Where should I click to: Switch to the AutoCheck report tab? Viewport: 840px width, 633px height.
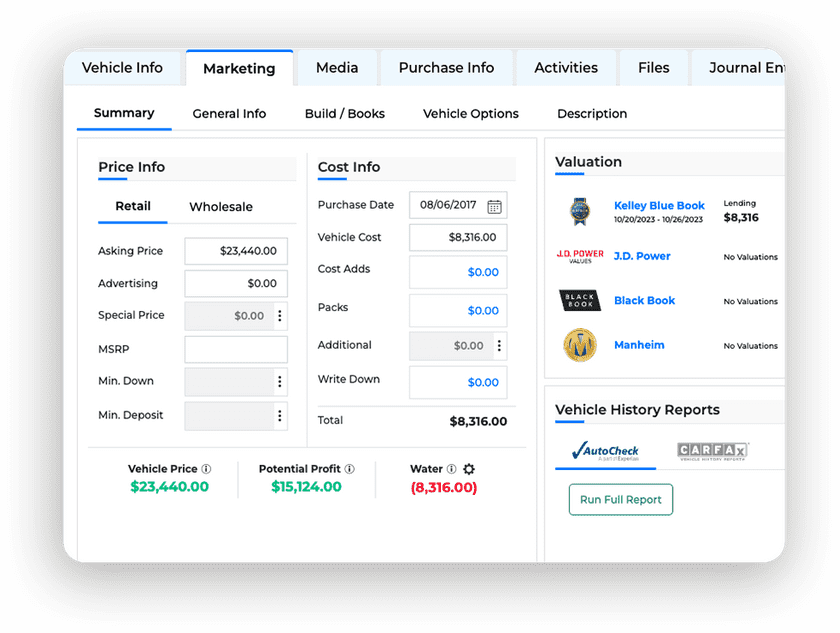point(605,452)
